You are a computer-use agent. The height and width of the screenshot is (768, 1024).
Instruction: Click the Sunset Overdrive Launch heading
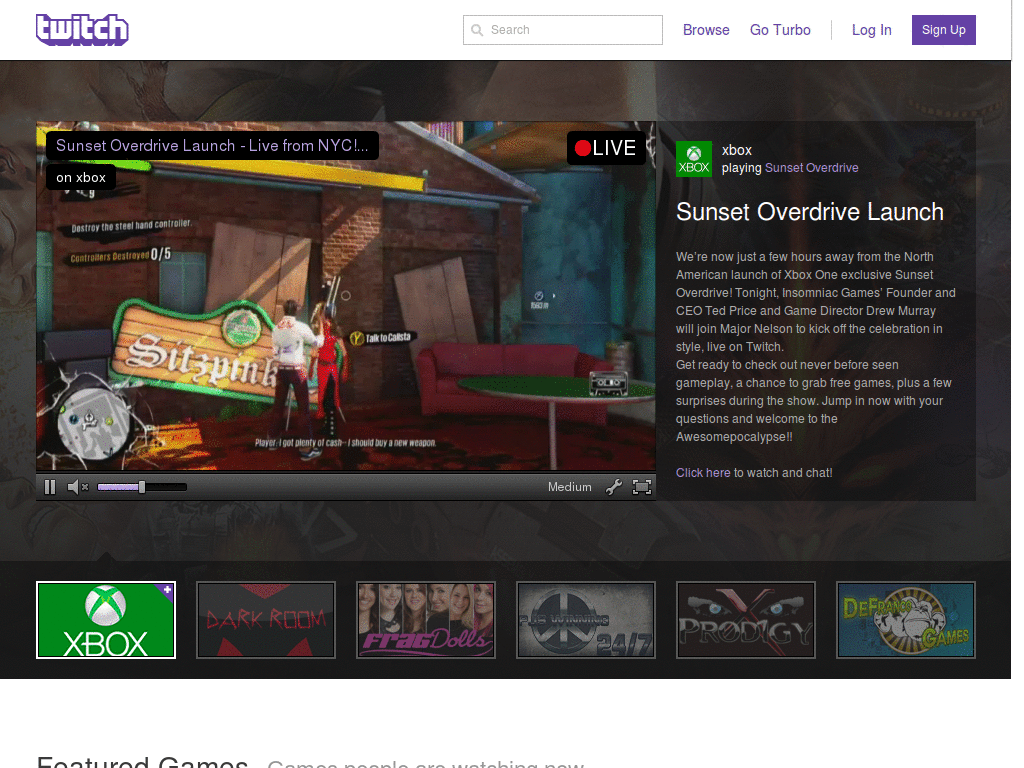810,212
